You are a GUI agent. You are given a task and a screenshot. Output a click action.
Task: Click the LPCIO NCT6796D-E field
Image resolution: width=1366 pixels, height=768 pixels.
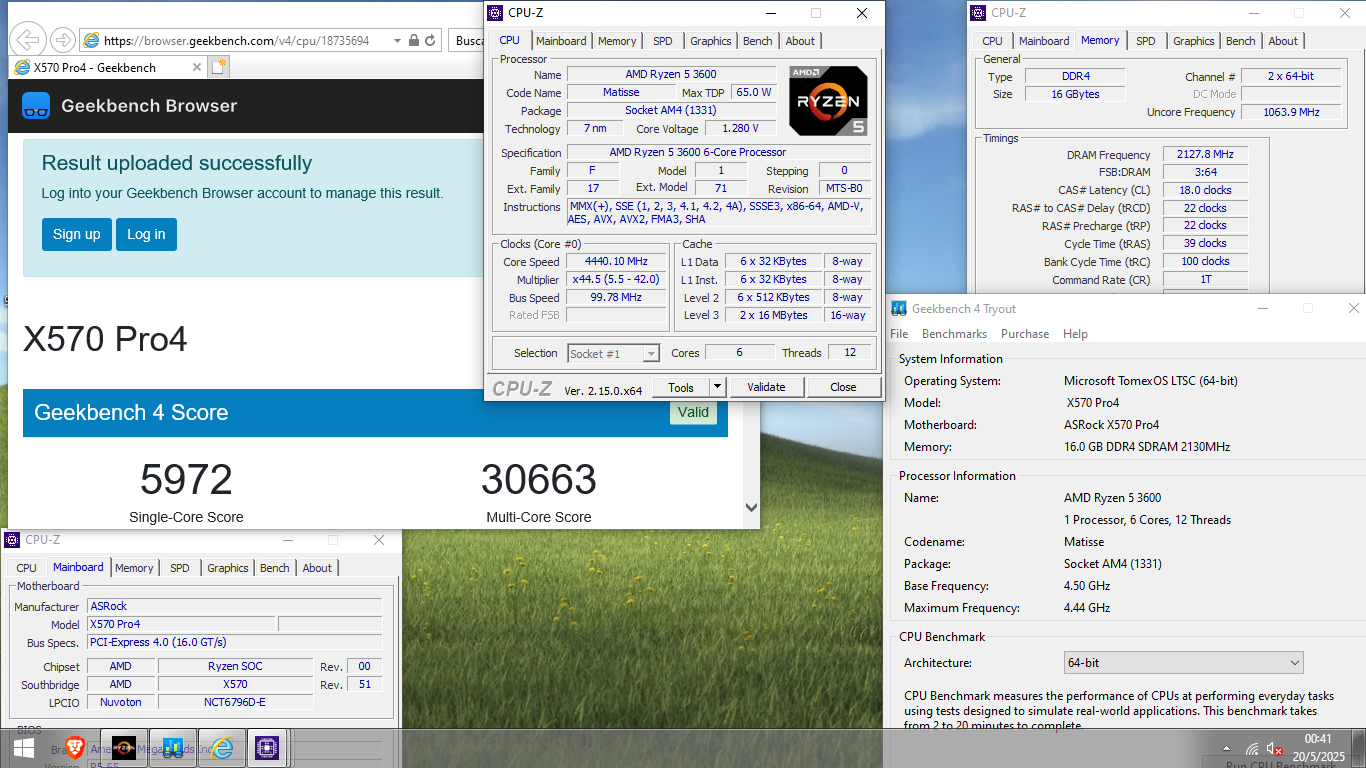pos(235,703)
